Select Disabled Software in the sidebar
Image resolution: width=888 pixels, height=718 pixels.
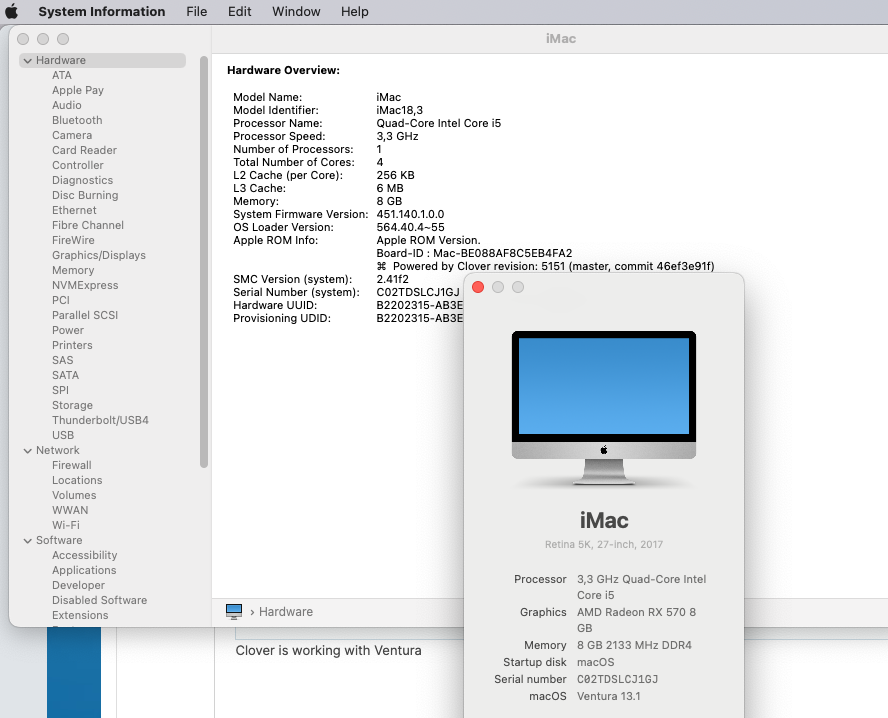click(100, 600)
